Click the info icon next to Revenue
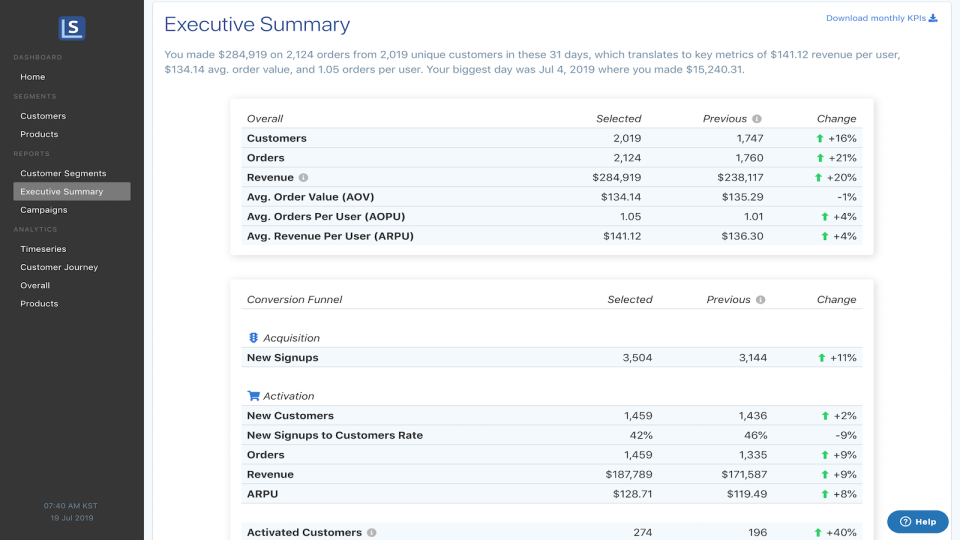960x540 pixels. pos(304,177)
